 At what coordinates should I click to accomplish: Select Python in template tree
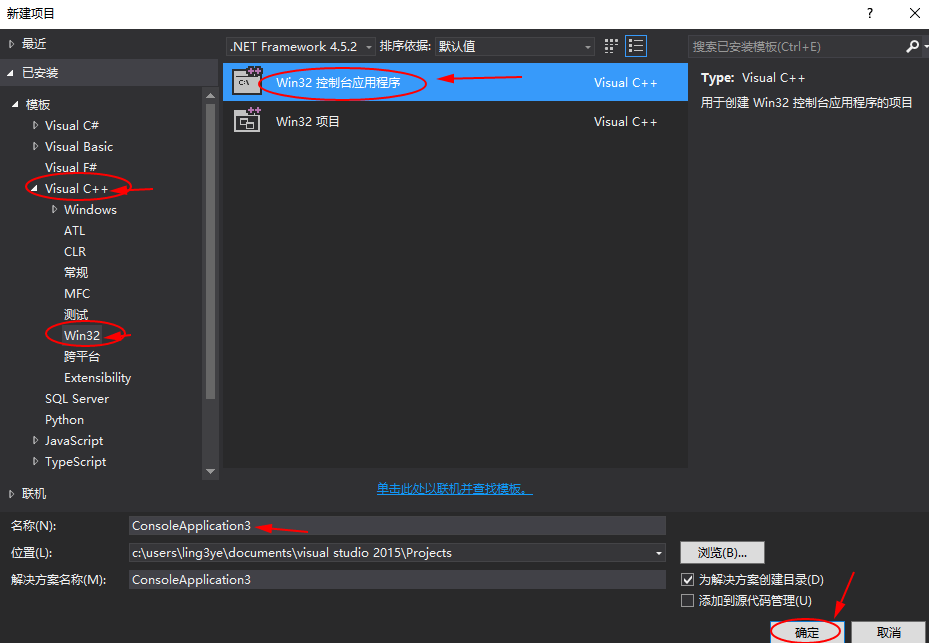click(64, 420)
